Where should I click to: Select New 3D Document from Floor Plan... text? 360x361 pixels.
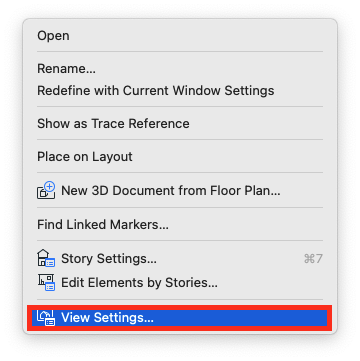171,191
